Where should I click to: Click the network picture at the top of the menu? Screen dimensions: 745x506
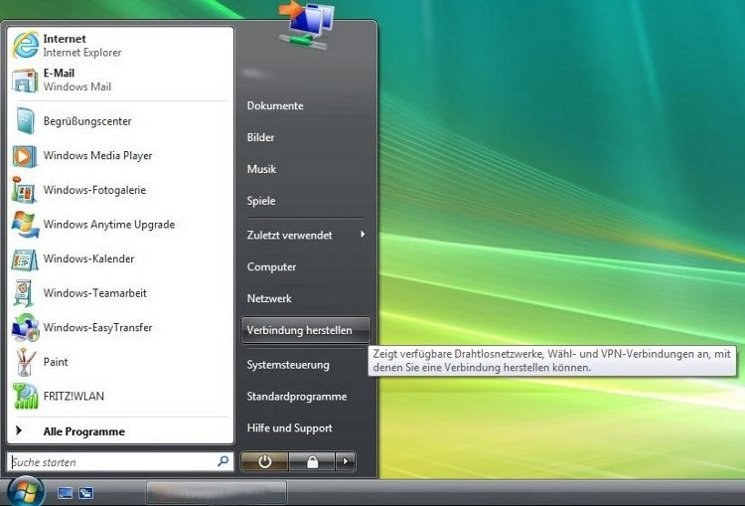click(x=306, y=25)
